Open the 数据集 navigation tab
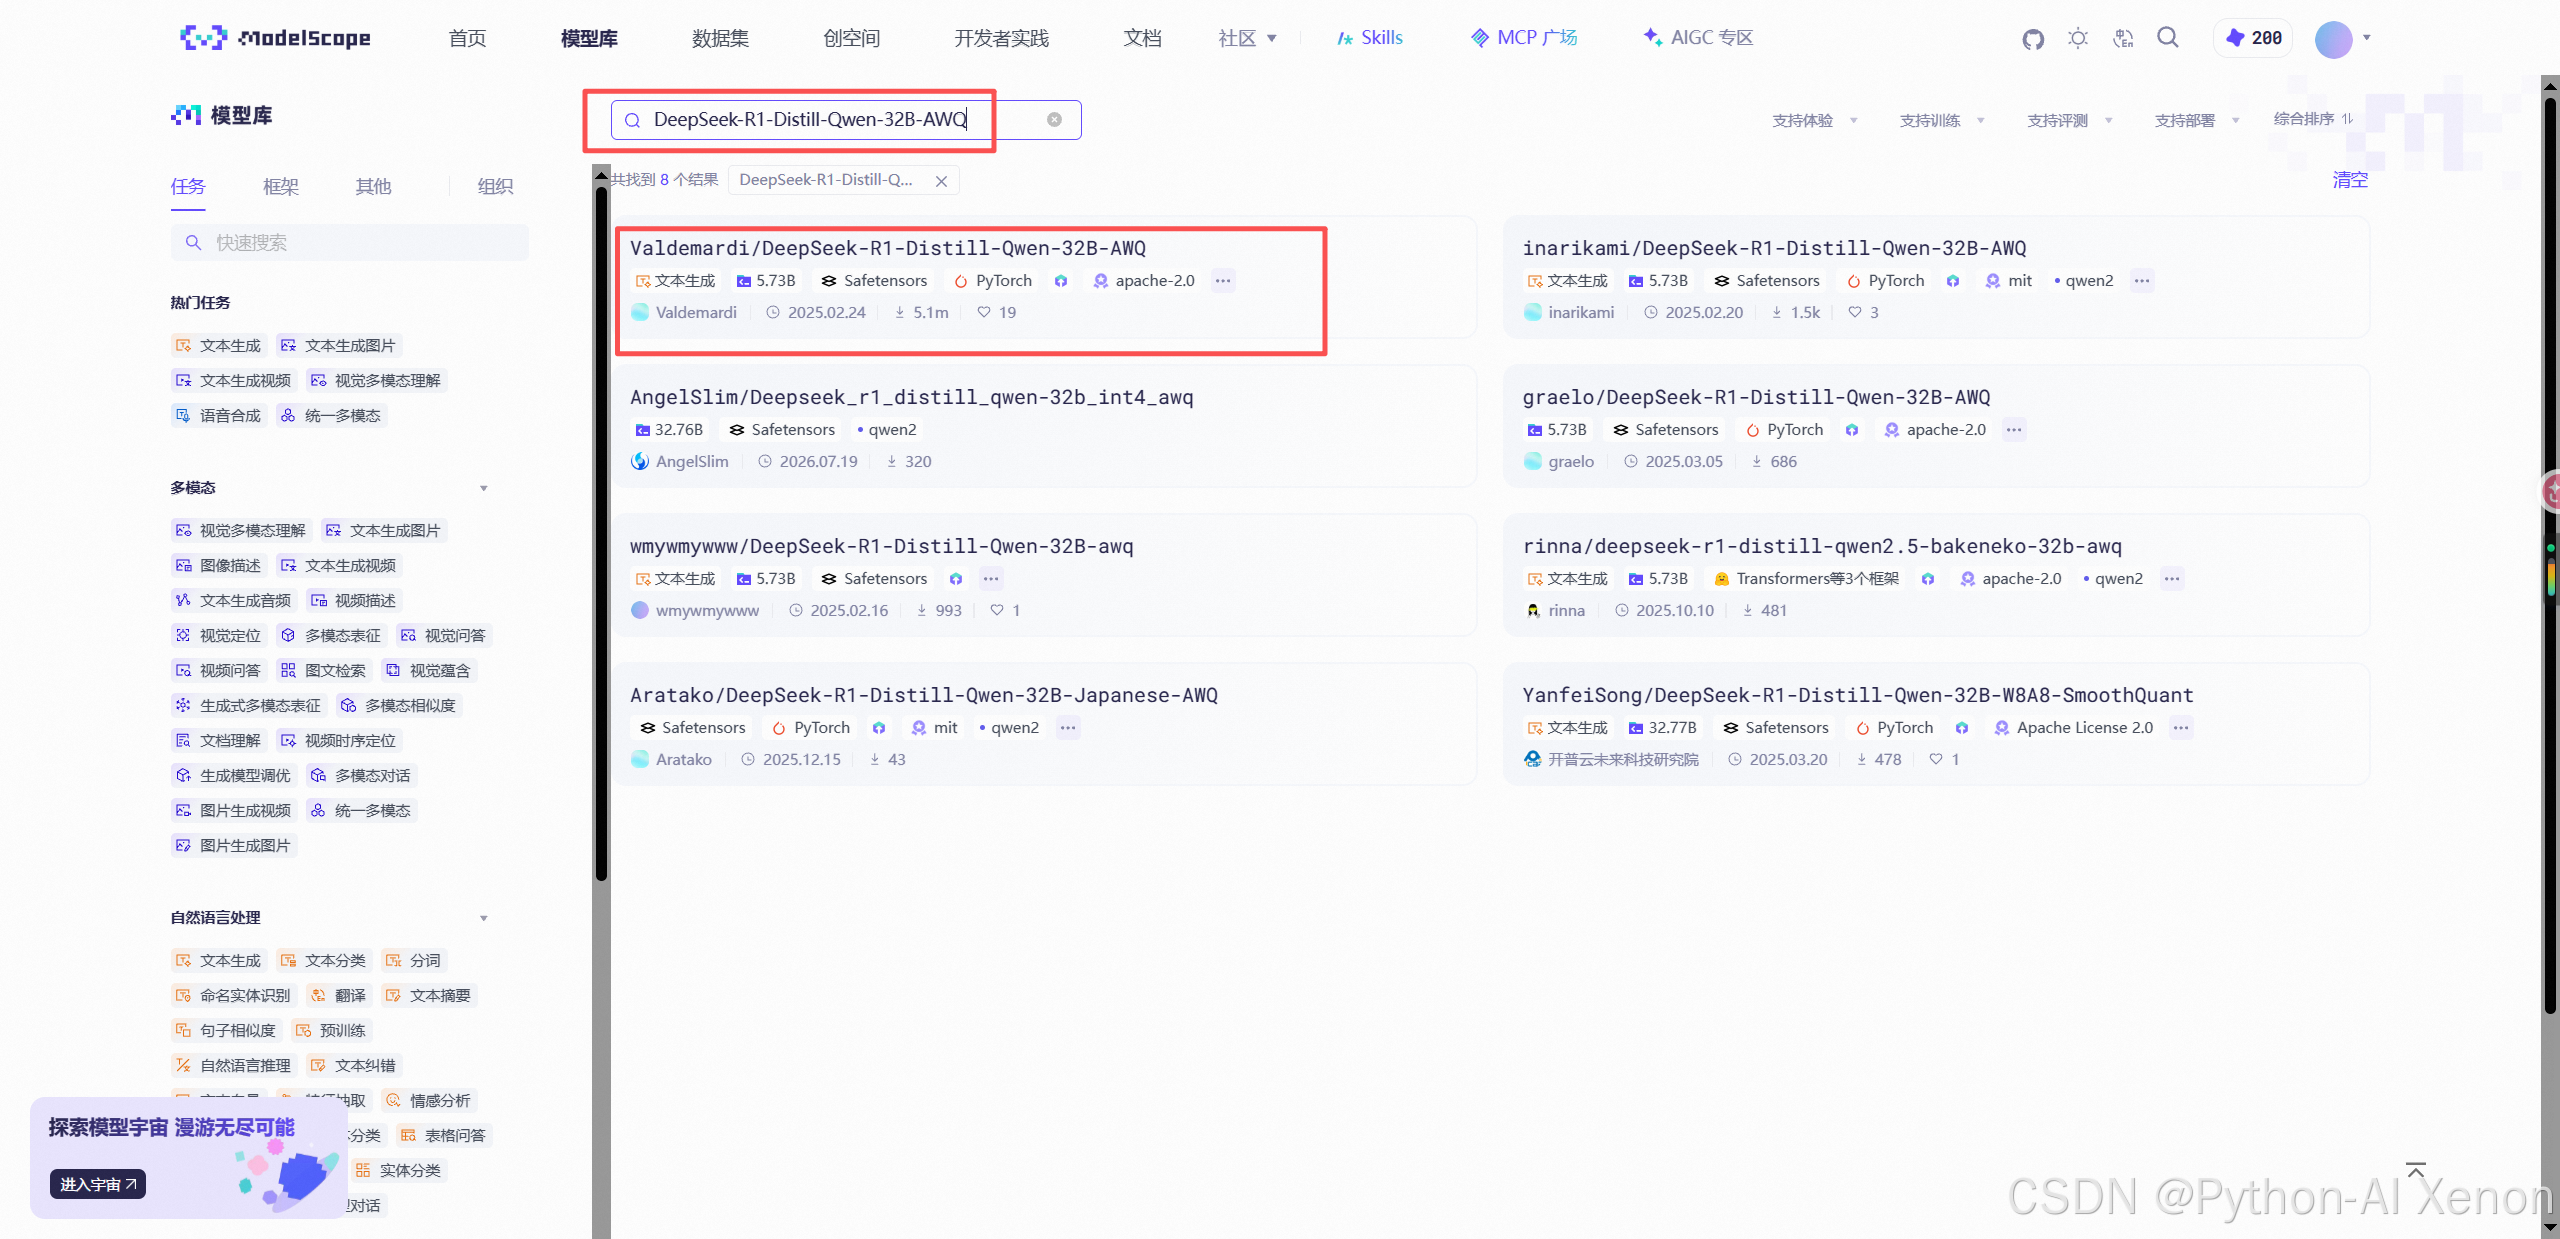This screenshot has width=2560, height=1239. 720,38
